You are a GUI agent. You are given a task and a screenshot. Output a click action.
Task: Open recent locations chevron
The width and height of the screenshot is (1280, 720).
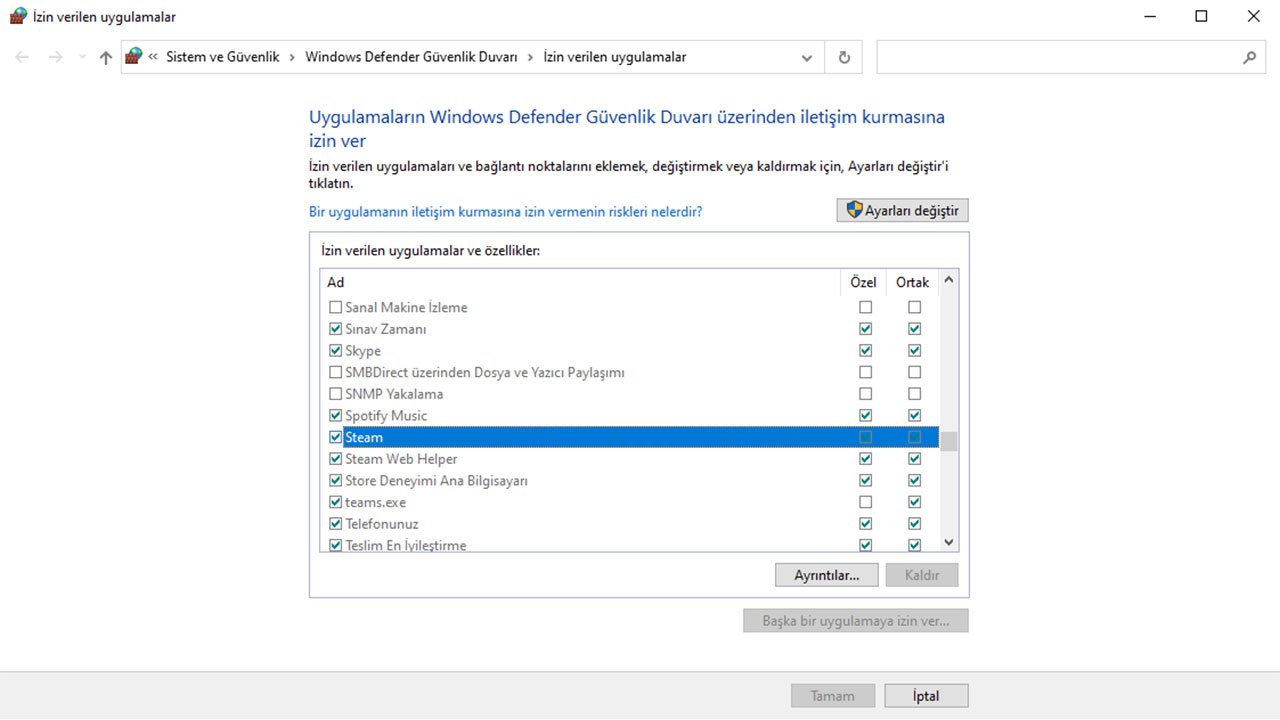pos(82,58)
